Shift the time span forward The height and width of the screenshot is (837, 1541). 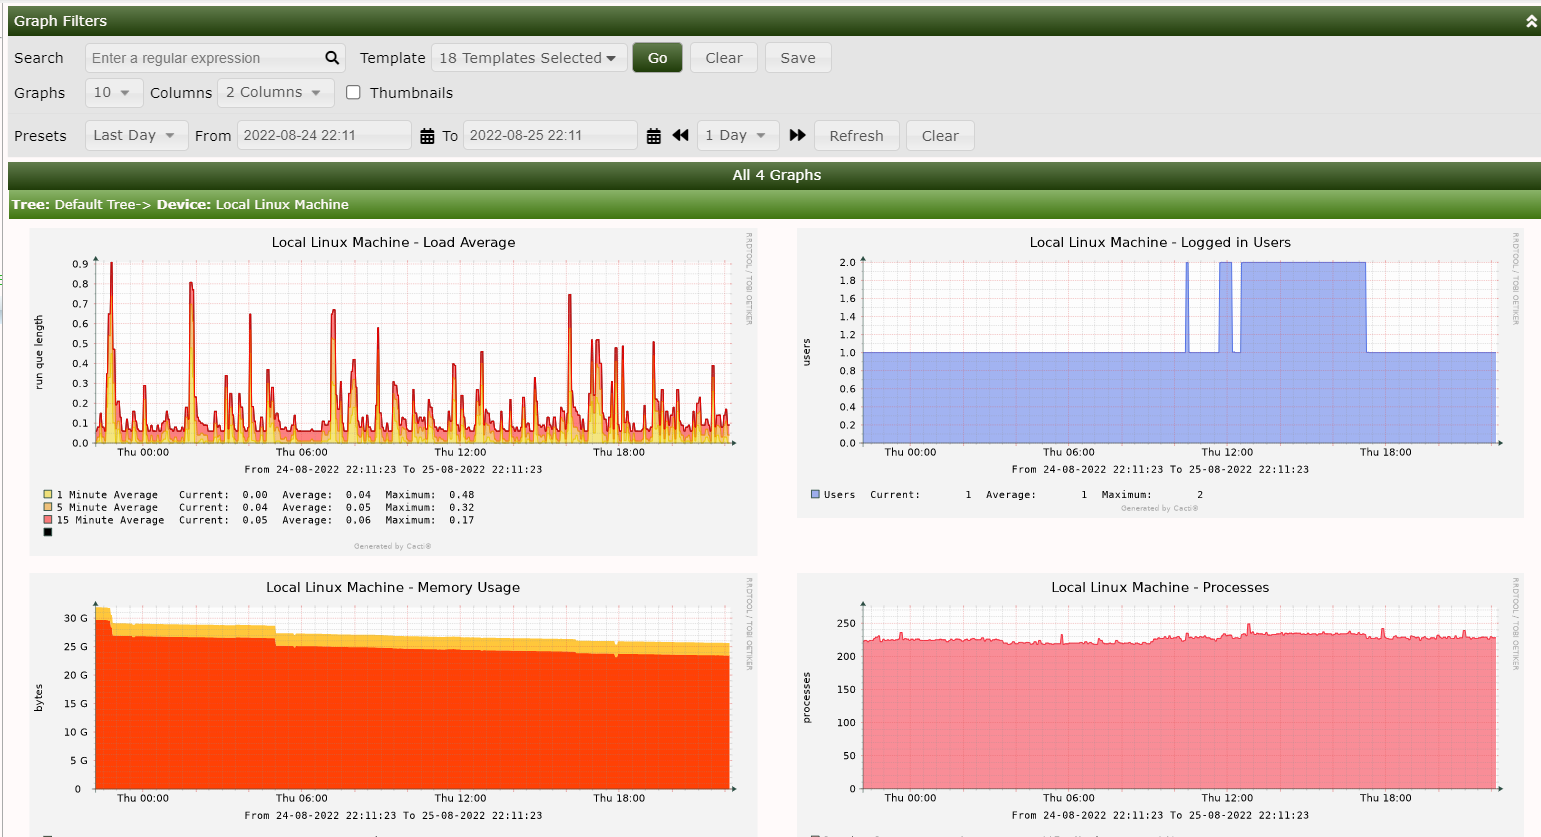[x=797, y=135]
